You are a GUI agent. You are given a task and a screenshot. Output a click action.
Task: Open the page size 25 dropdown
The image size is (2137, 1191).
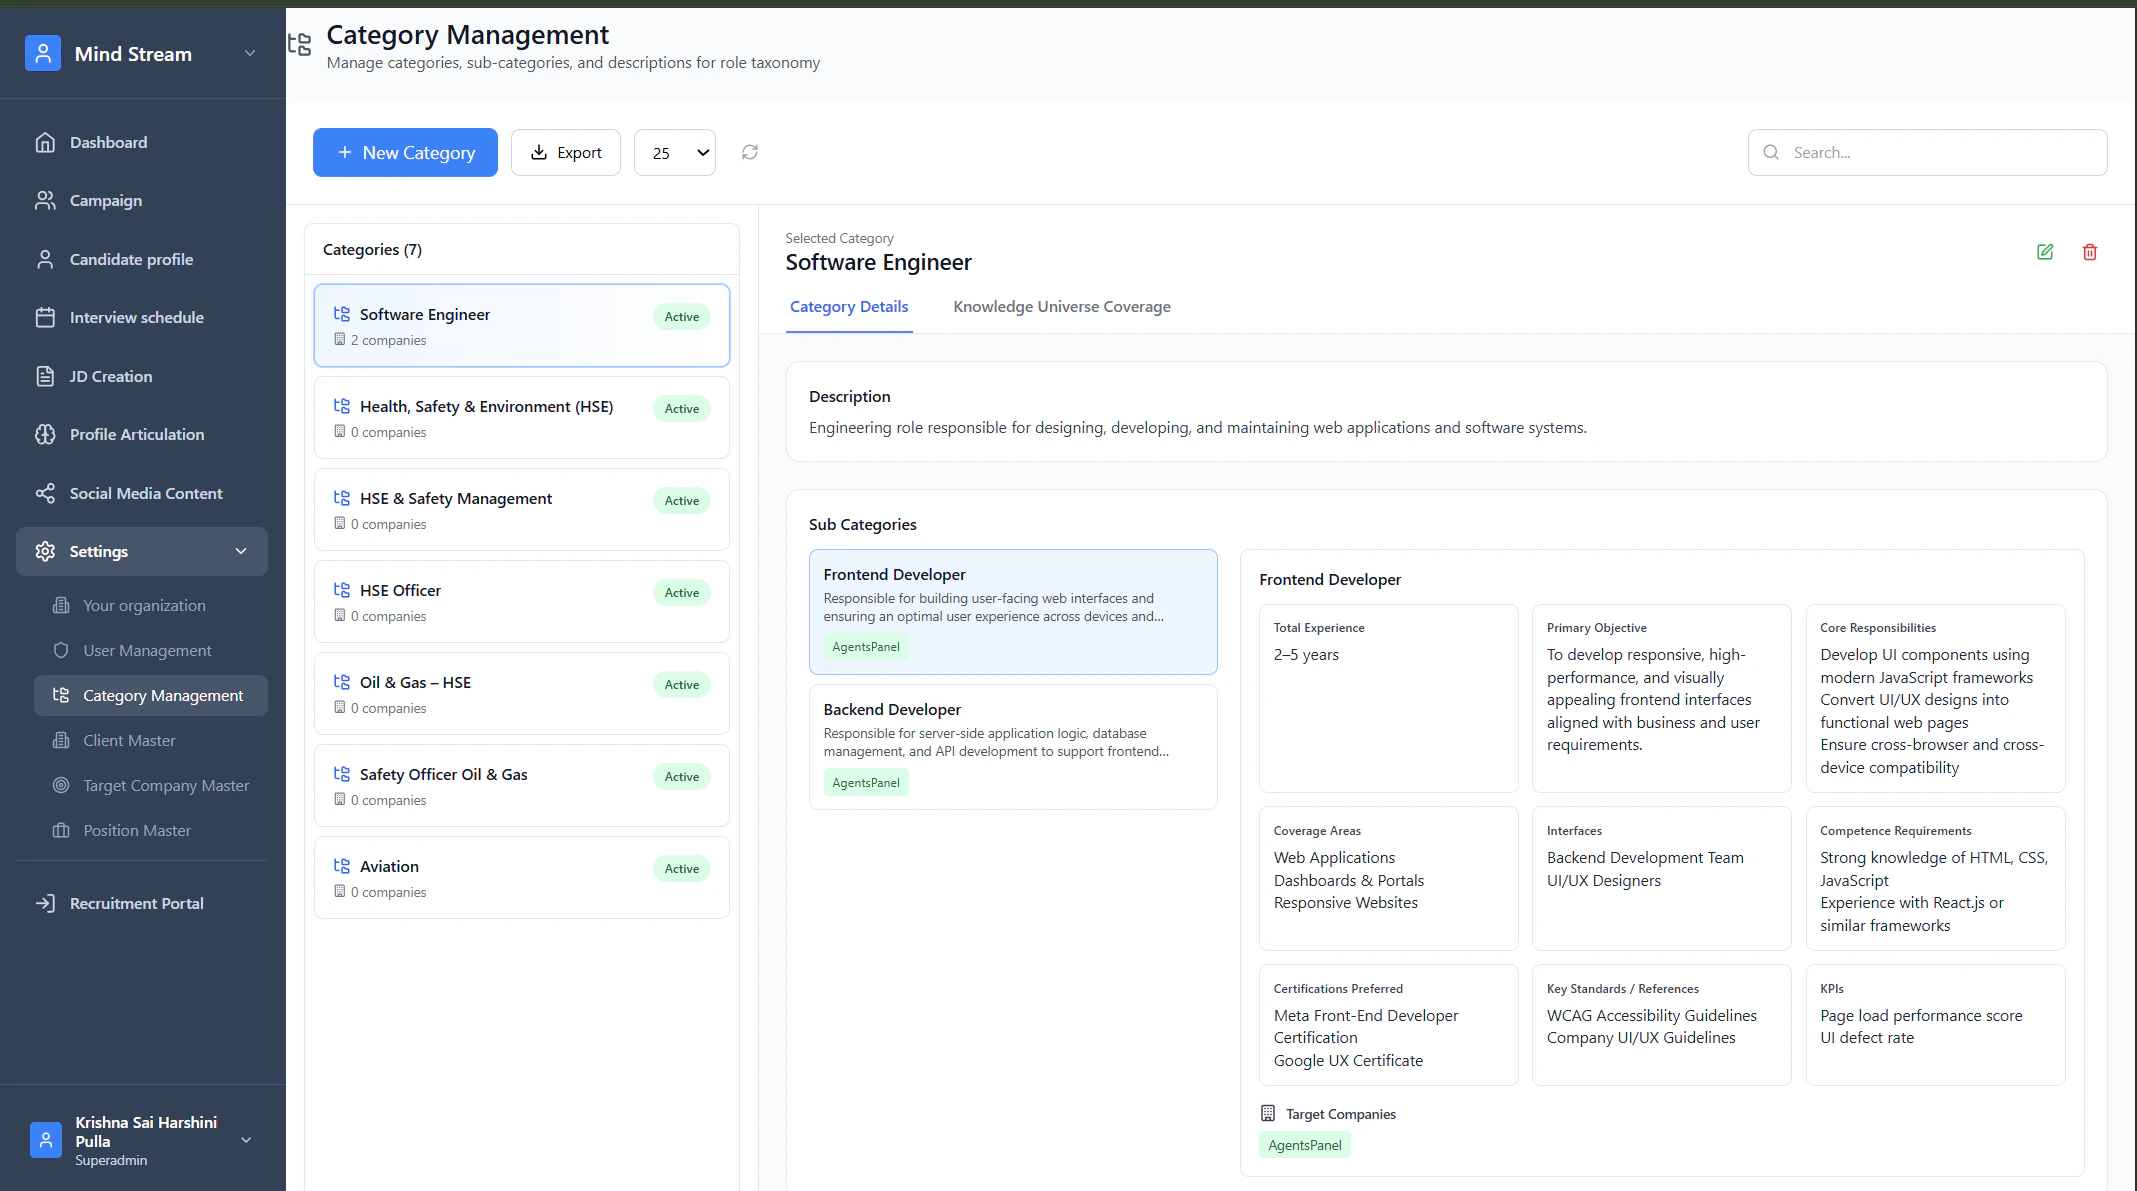[675, 153]
